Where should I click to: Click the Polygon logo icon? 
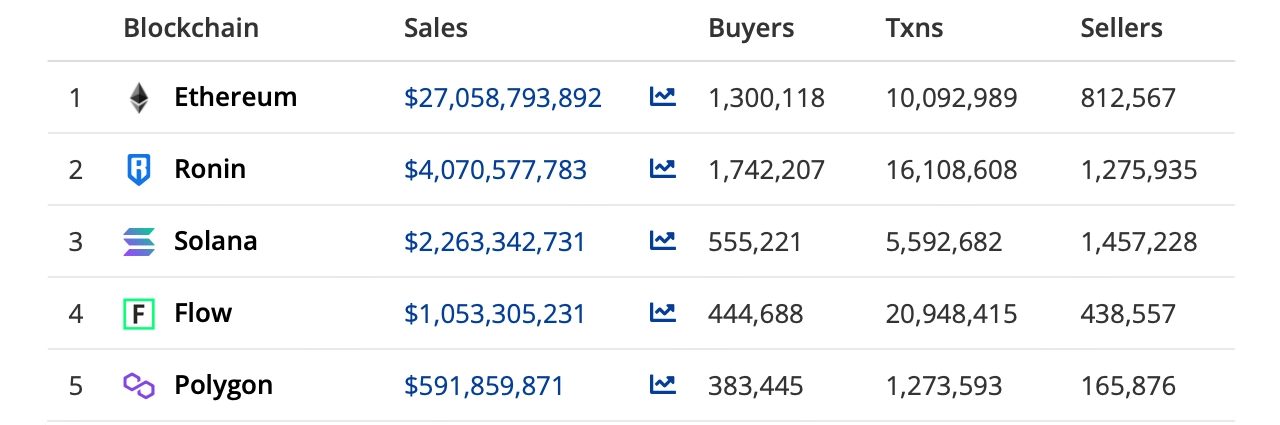(138, 386)
